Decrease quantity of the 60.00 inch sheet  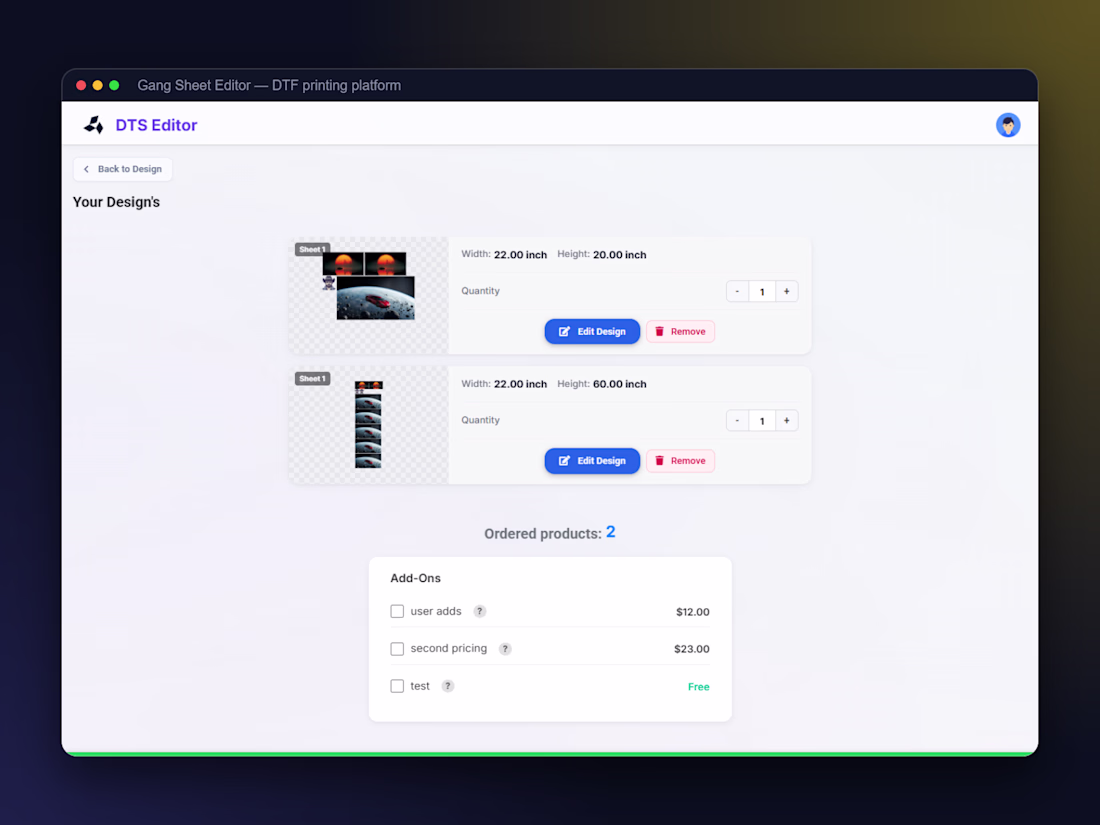(x=737, y=420)
